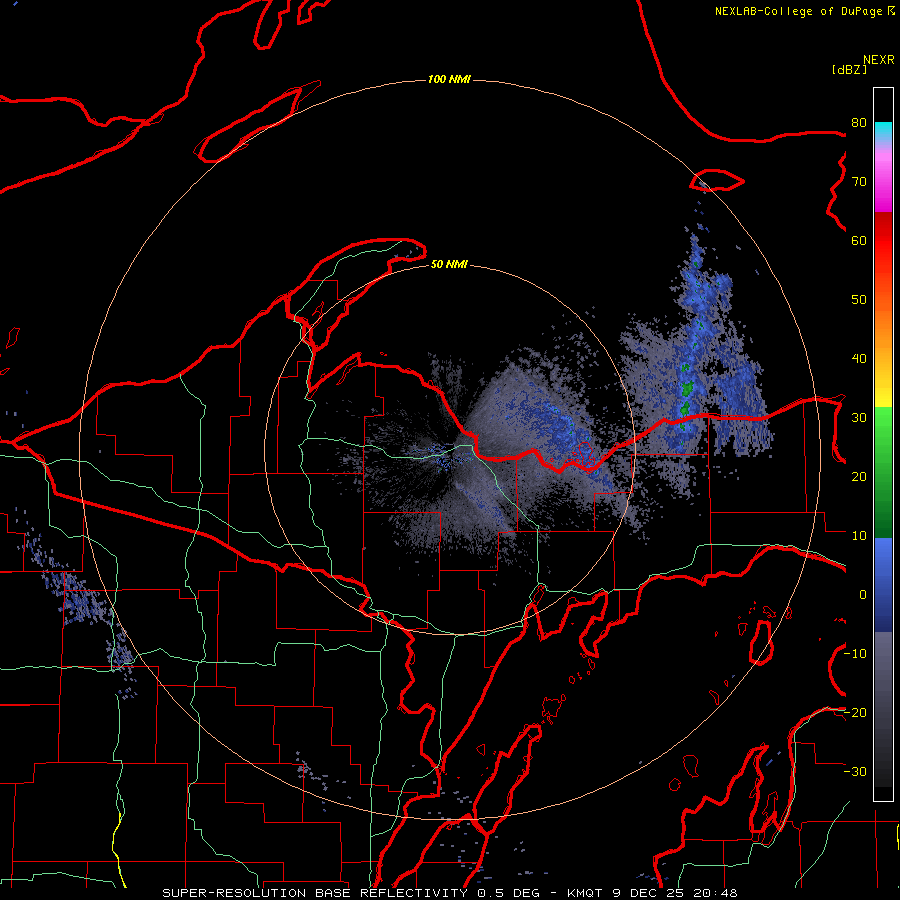Click the 20:48 timestamp in the caption
Image resolution: width=900 pixels, height=900 pixels.
[715, 893]
